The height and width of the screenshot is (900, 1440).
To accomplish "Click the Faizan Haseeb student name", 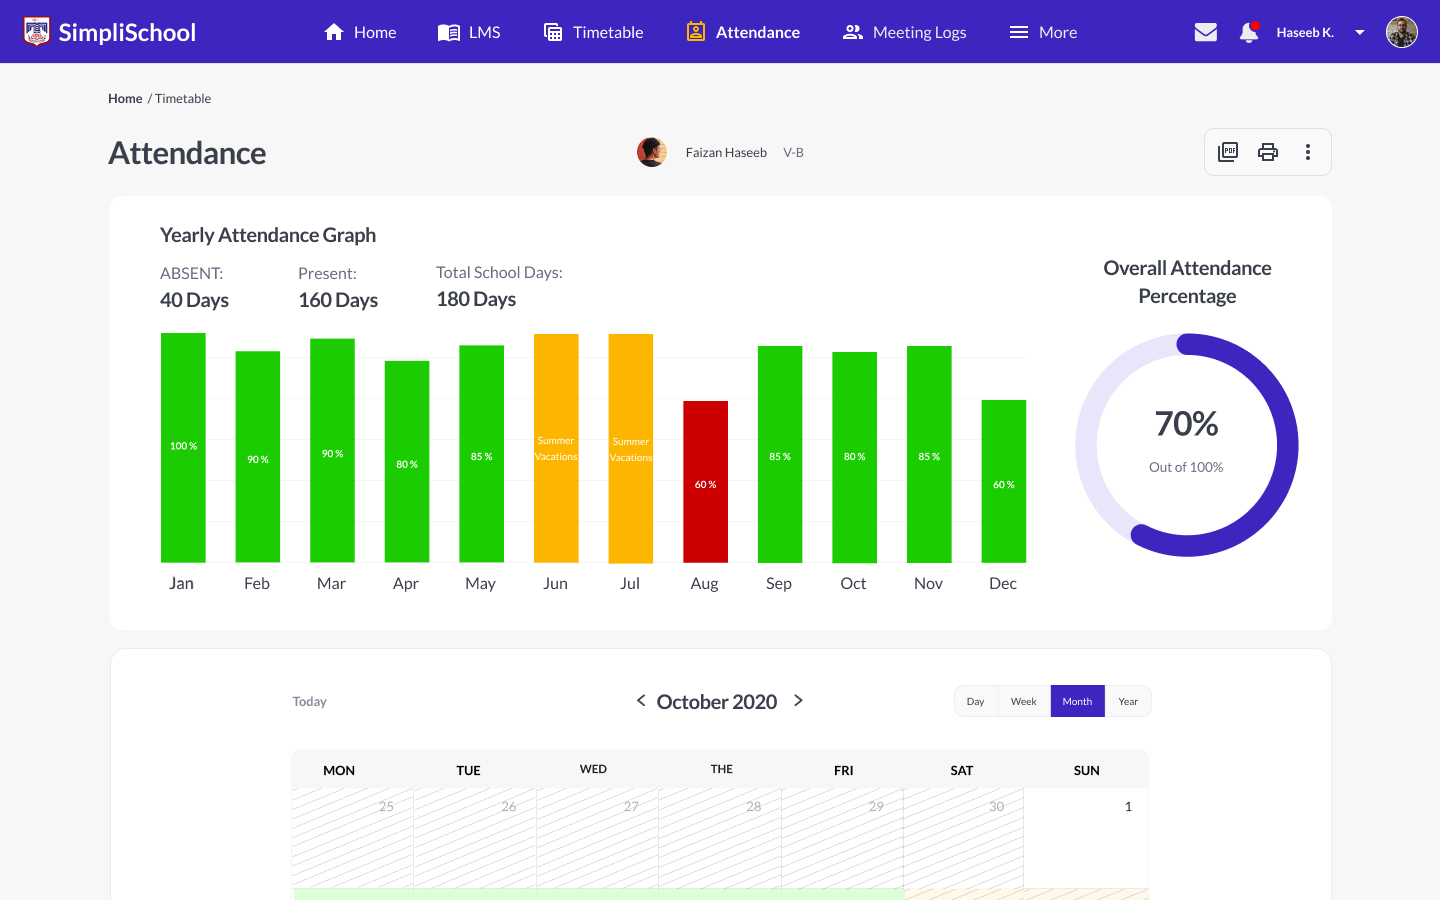I will click(726, 152).
